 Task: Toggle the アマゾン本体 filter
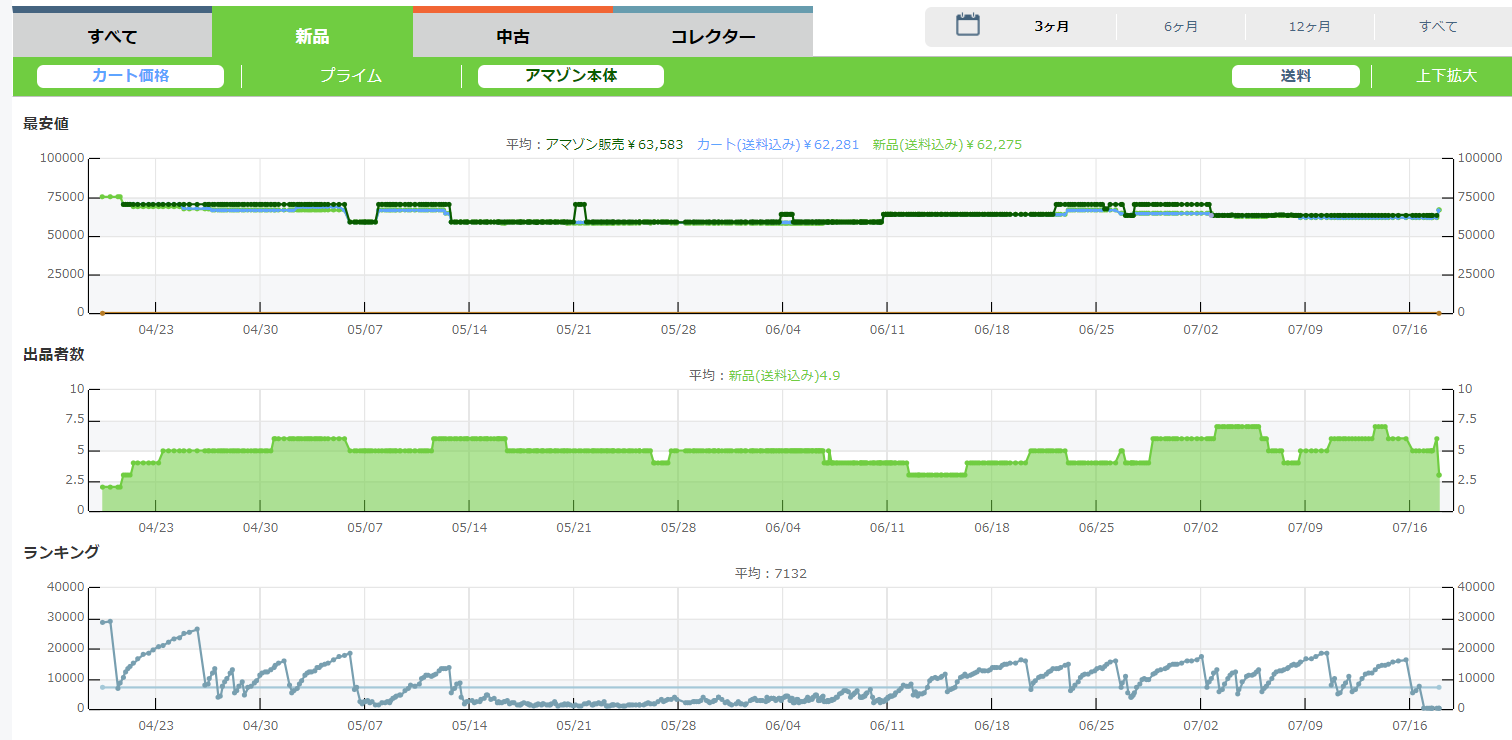[x=571, y=76]
